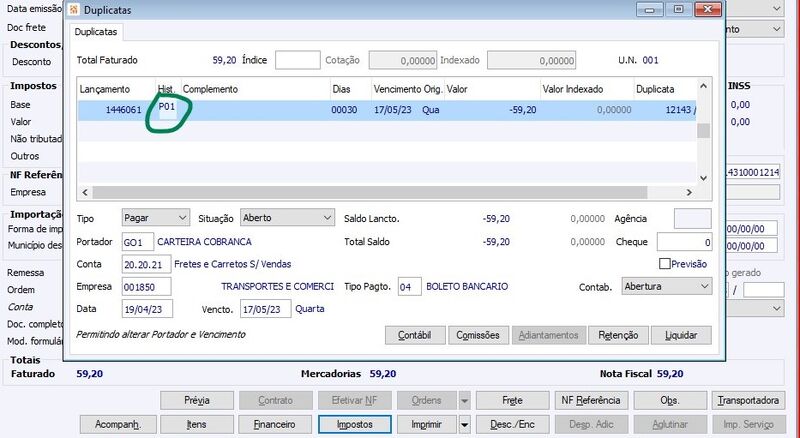800x438 pixels.
Task: Click the Imprimir button
Action: click(x=427, y=425)
